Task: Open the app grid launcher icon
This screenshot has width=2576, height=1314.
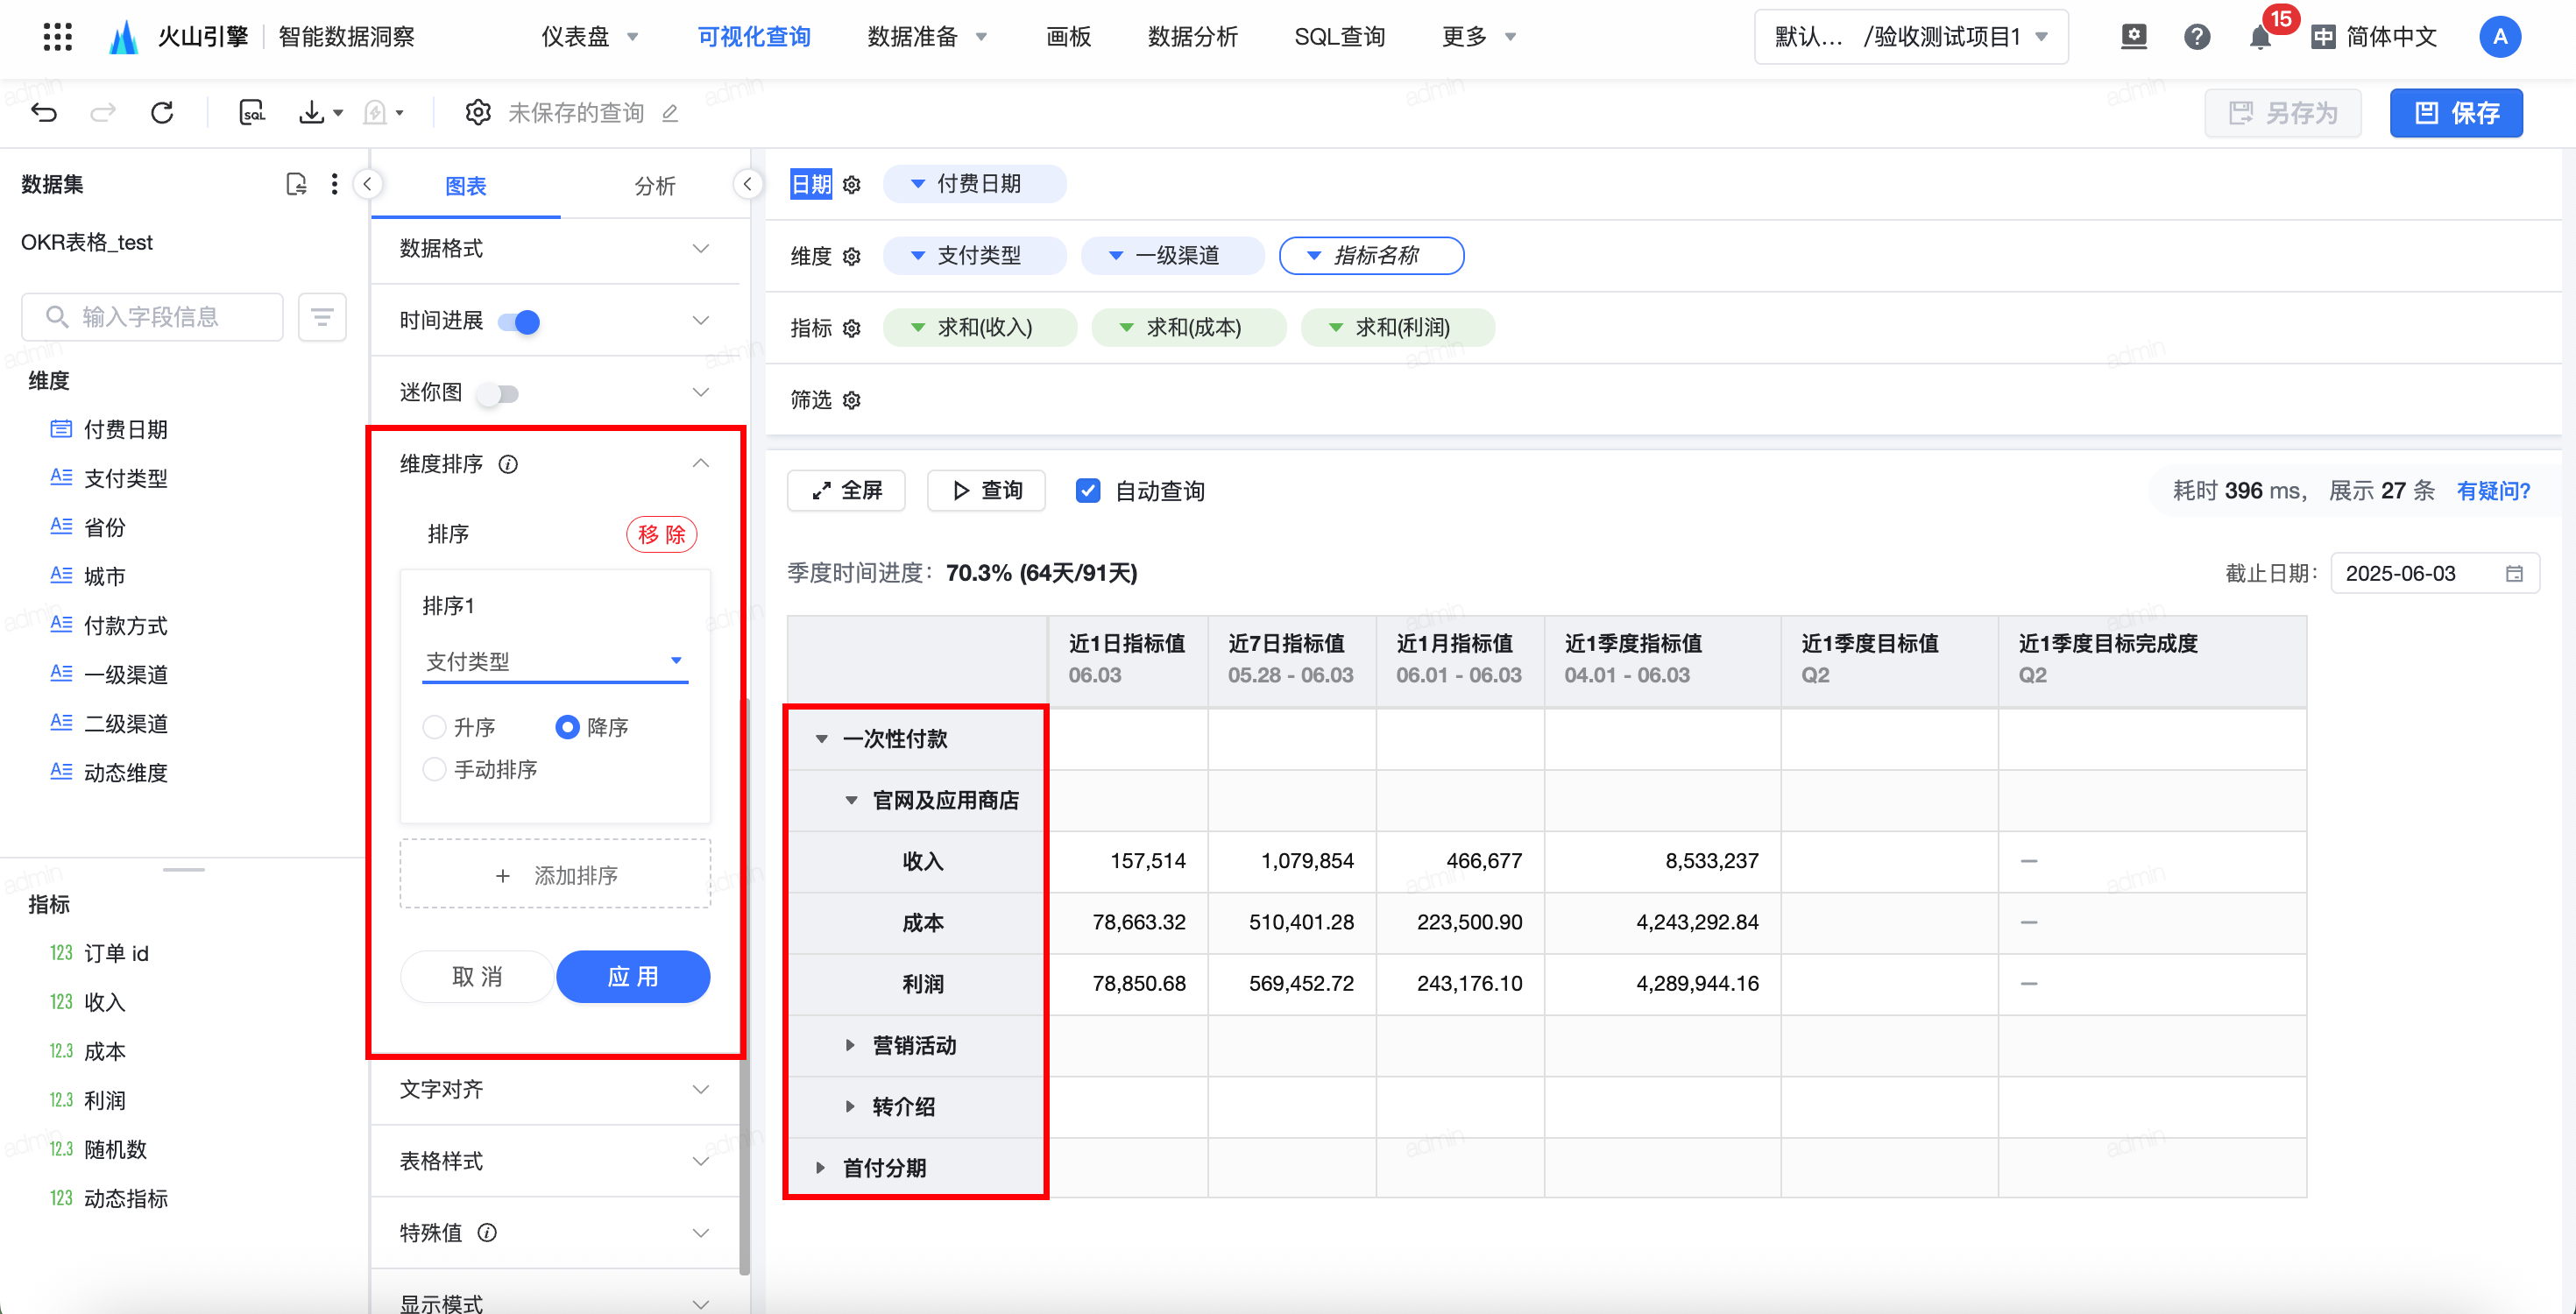Action: [x=58, y=37]
